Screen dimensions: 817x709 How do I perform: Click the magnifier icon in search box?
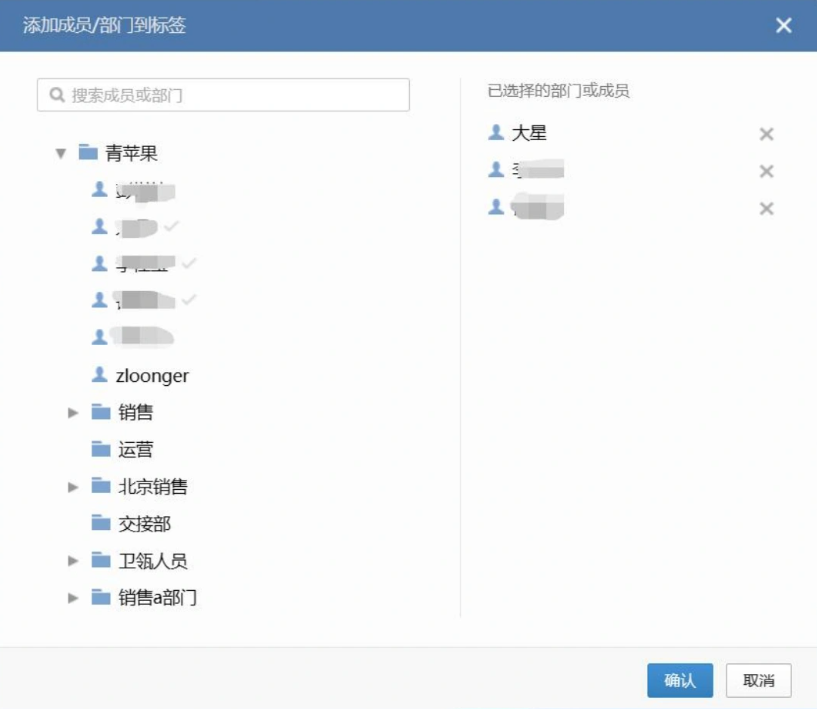57,95
